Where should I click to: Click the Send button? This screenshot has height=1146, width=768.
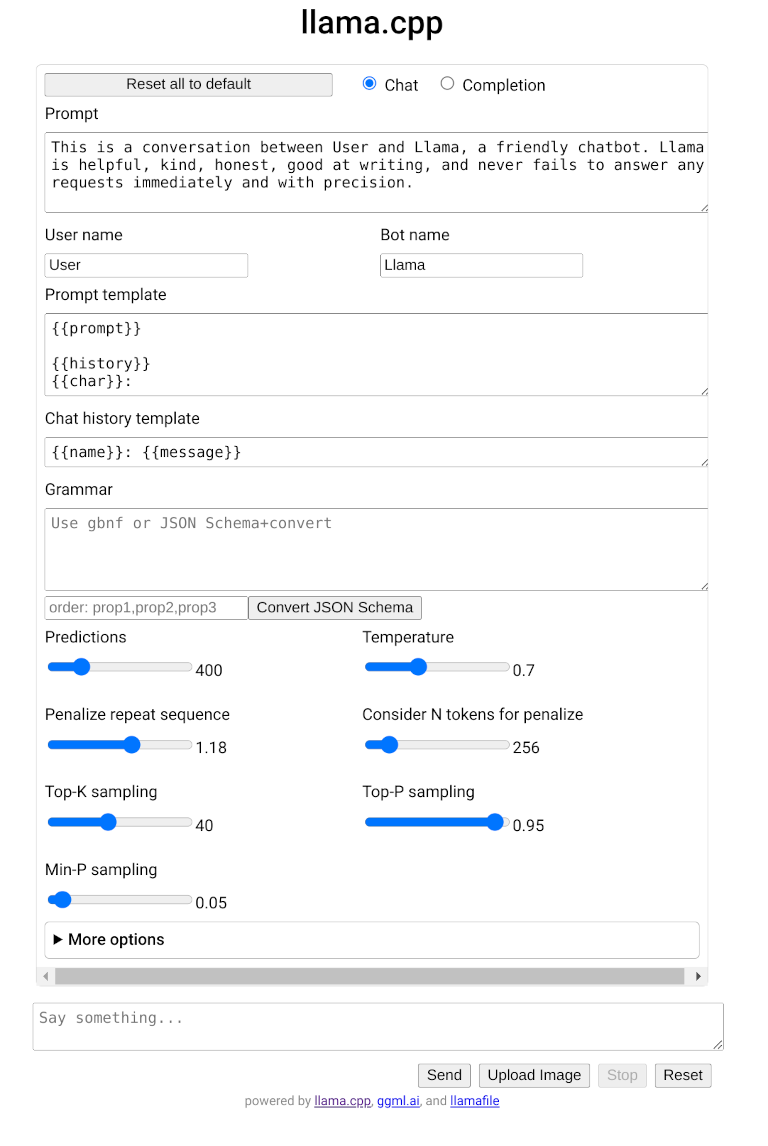[x=444, y=1076]
